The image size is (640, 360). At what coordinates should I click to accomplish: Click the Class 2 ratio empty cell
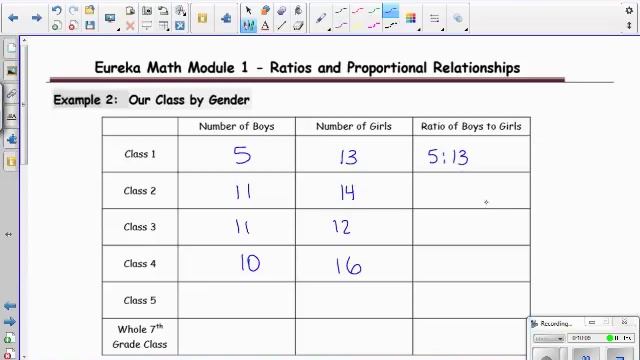[x=471, y=191]
